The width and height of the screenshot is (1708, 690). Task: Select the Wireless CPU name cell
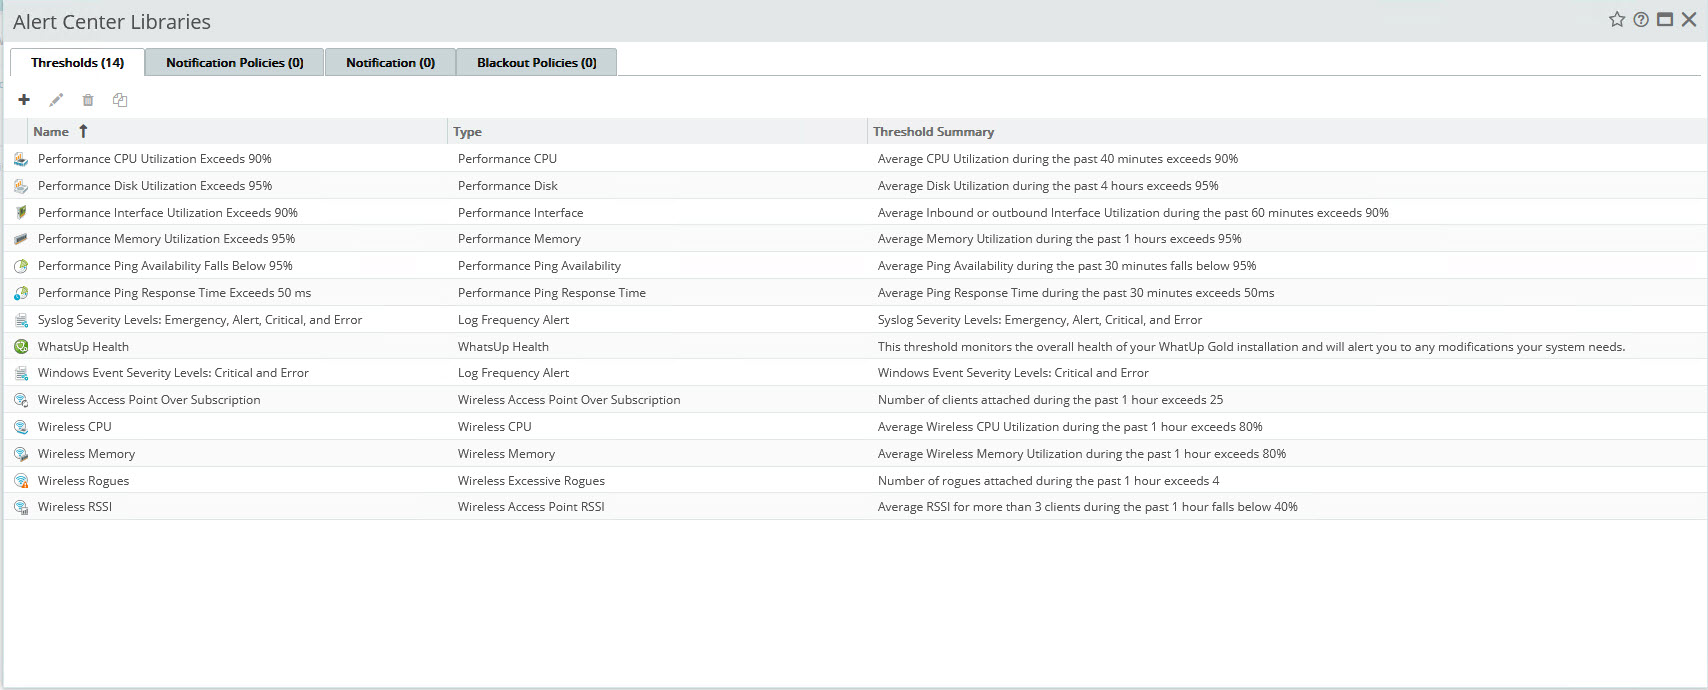75,427
